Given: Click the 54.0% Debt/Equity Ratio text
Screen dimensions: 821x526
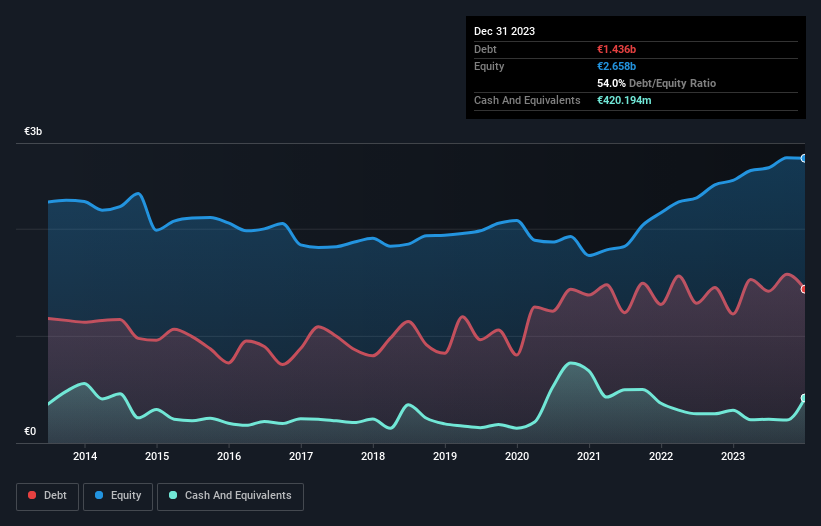Looking at the screenshot, I should pyautogui.click(x=656, y=83).
